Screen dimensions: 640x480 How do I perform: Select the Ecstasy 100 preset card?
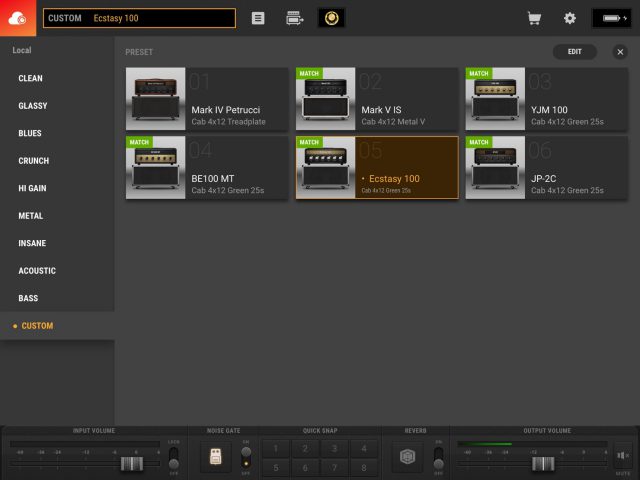377,167
